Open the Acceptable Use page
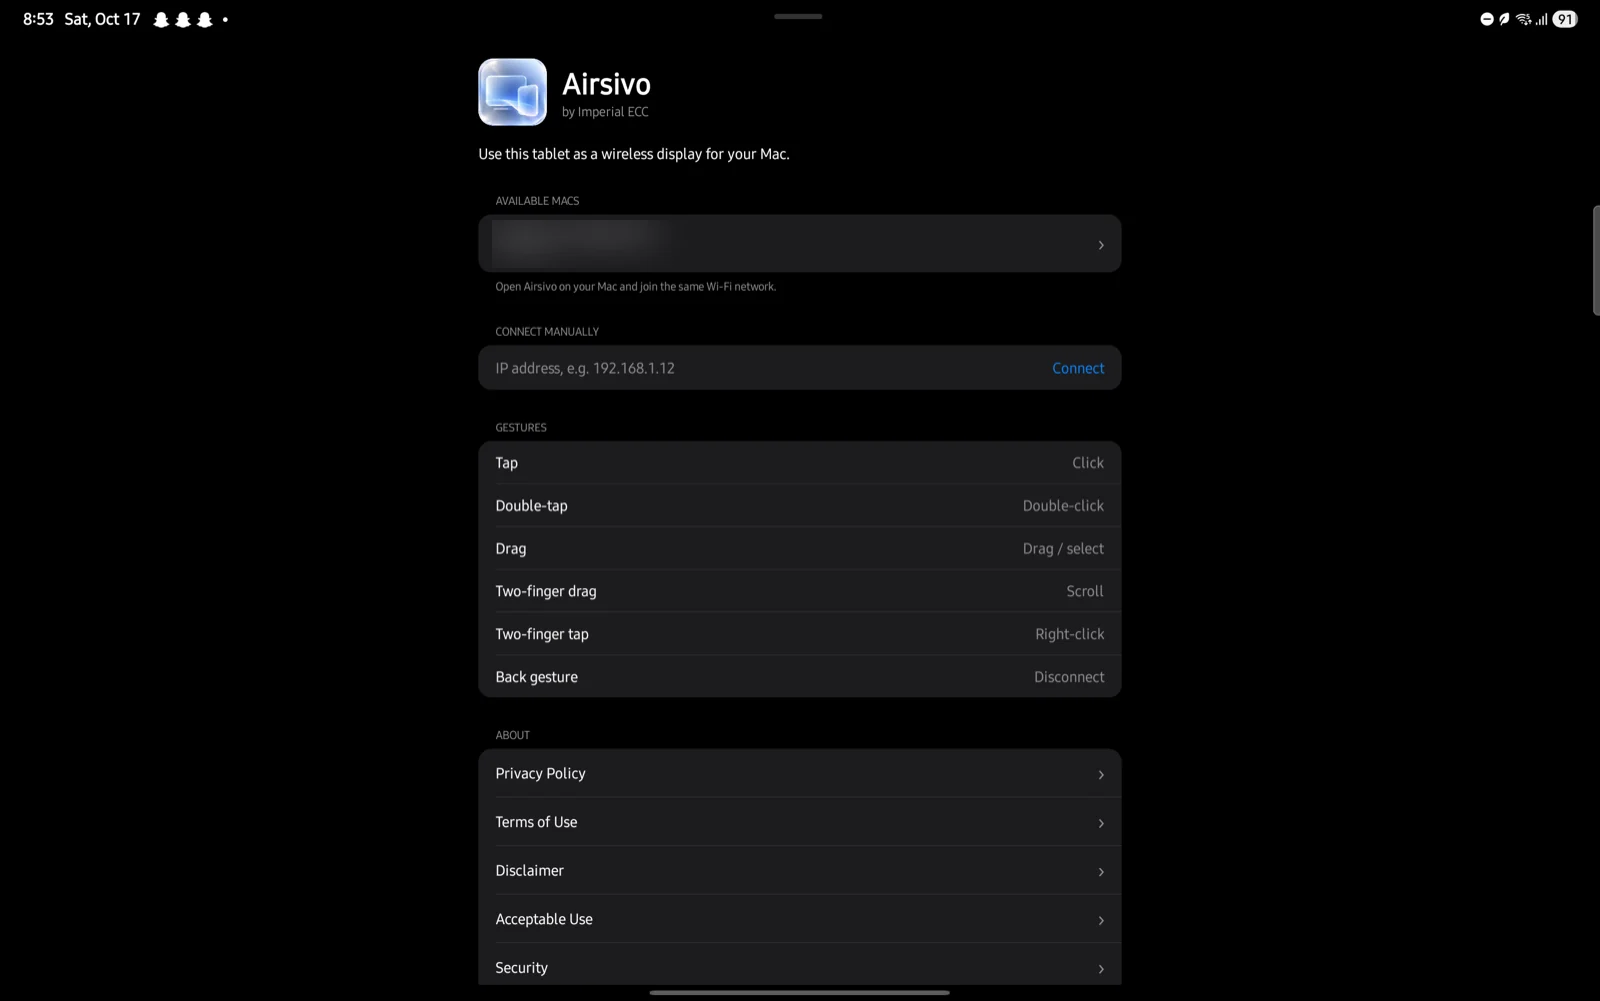Viewport: 1600px width, 1001px height. click(x=800, y=919)
